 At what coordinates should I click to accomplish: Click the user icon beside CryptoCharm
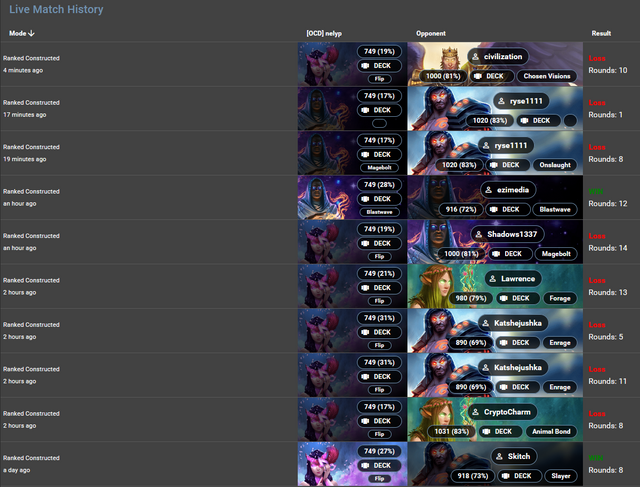click(x=475, y=412)
